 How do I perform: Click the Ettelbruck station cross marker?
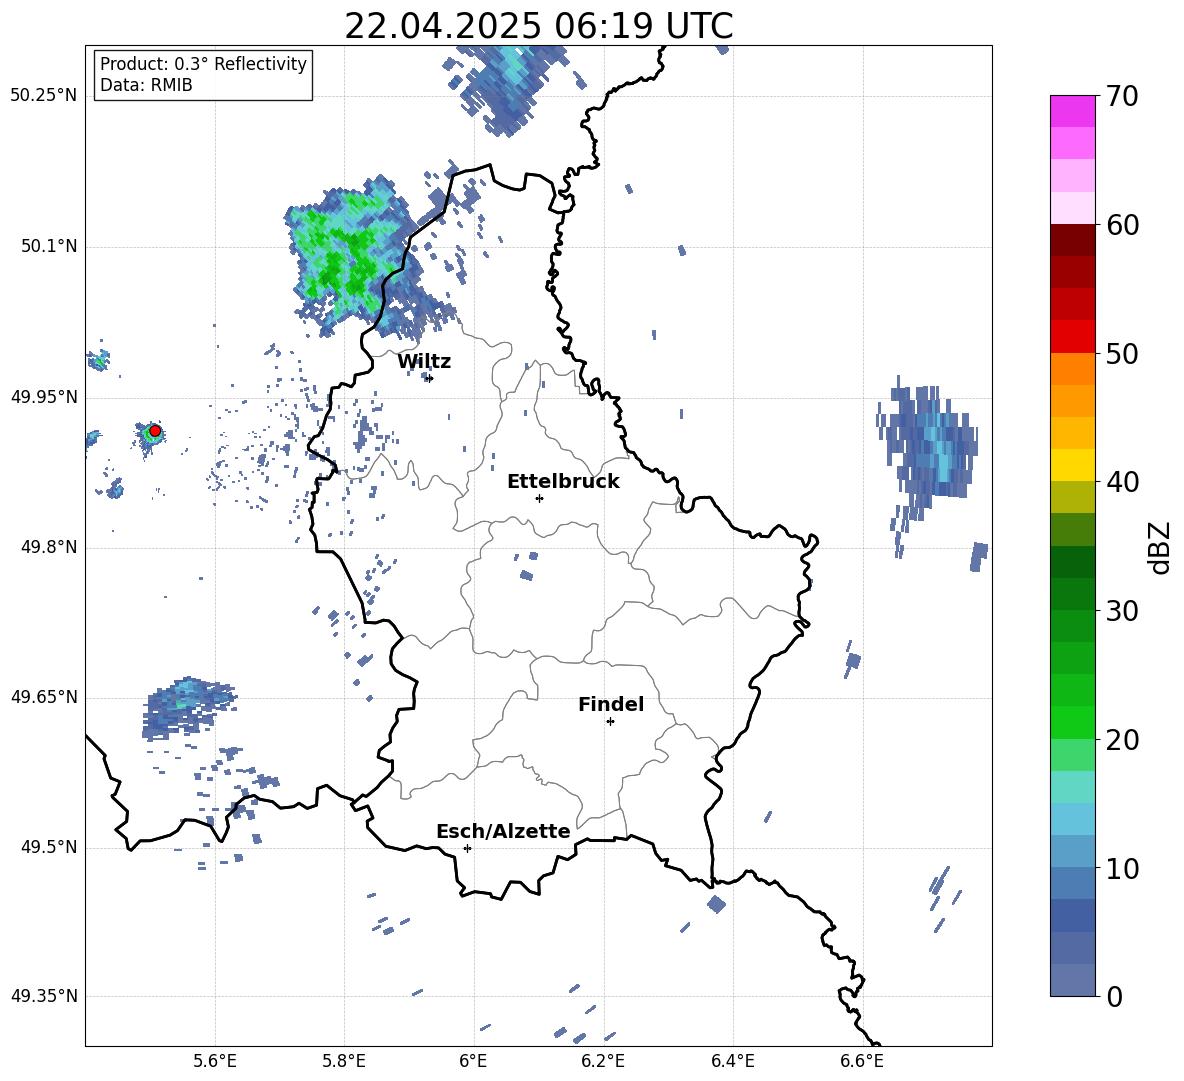539,498
